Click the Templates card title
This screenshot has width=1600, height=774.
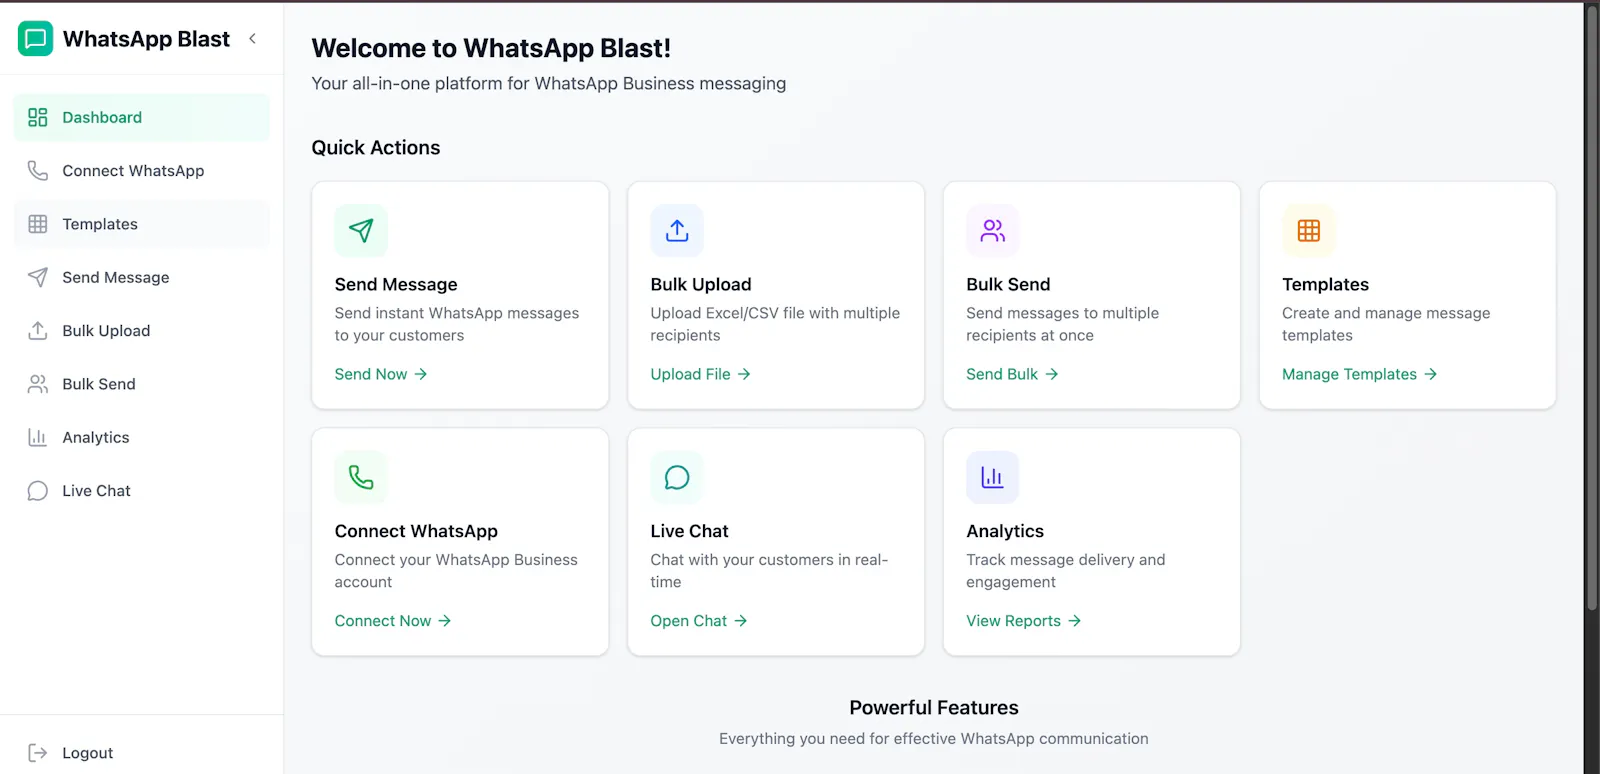pos(1326,285)
